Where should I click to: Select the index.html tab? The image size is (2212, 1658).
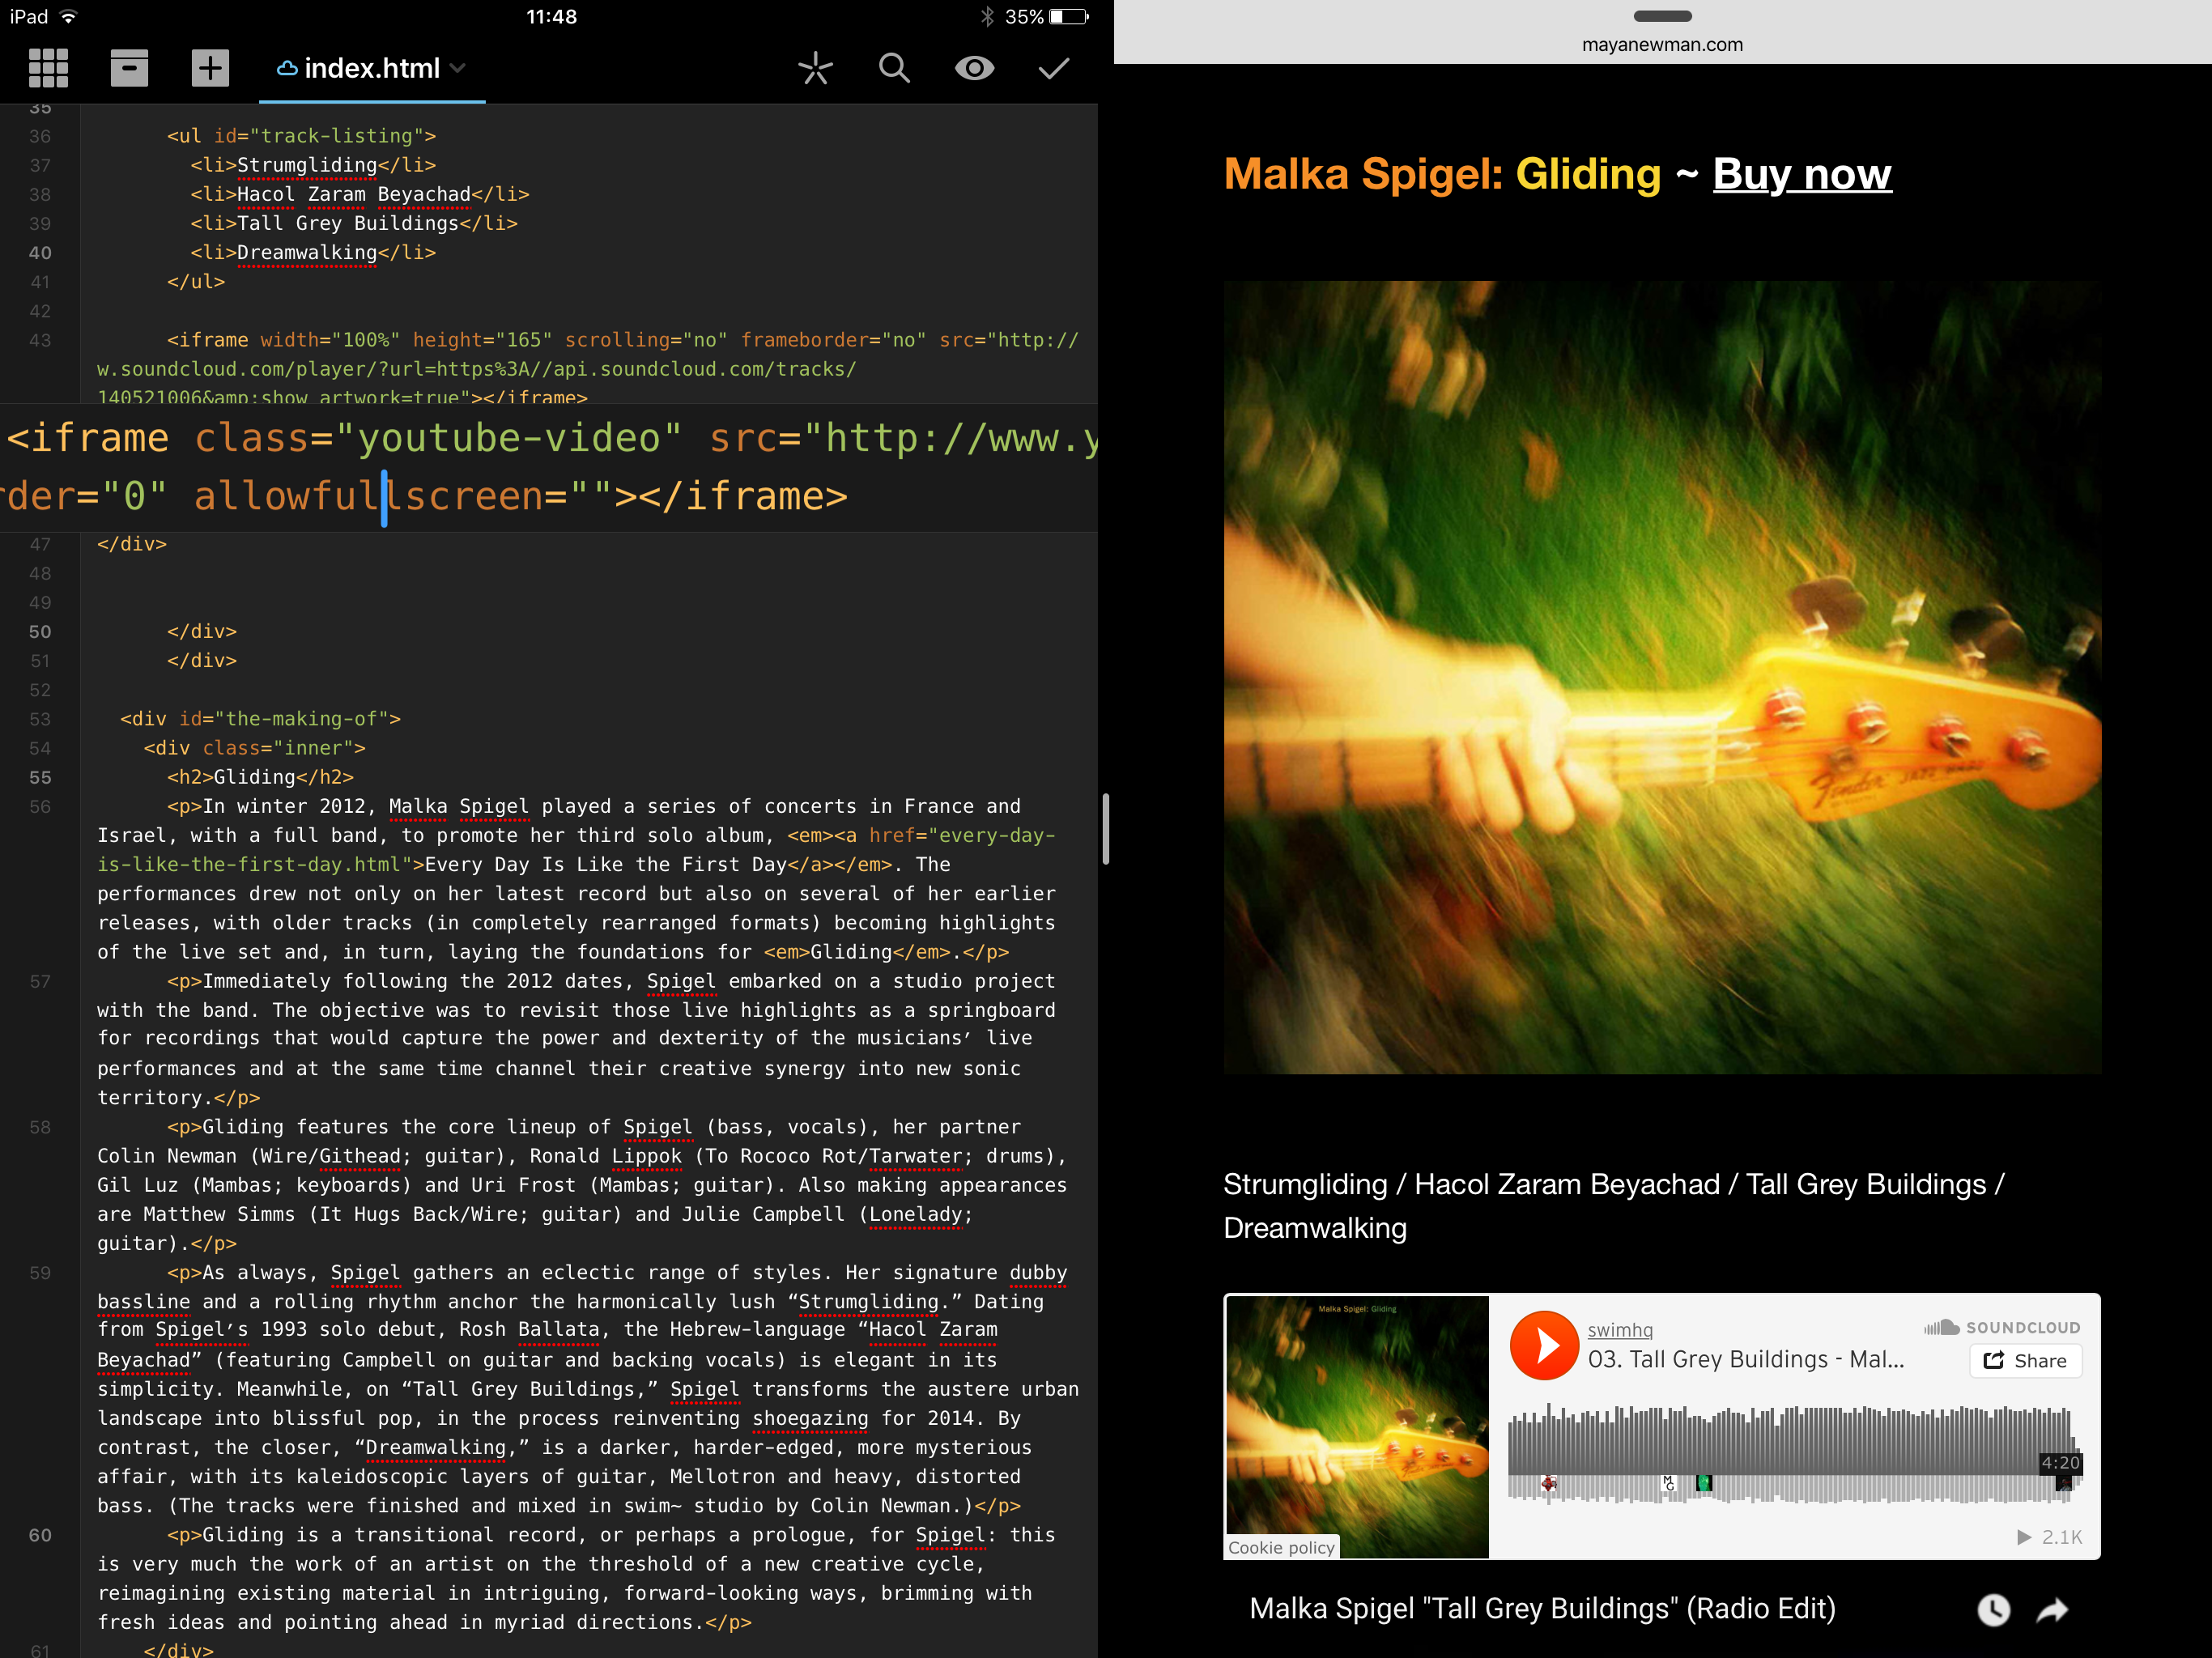click(371, 68)
